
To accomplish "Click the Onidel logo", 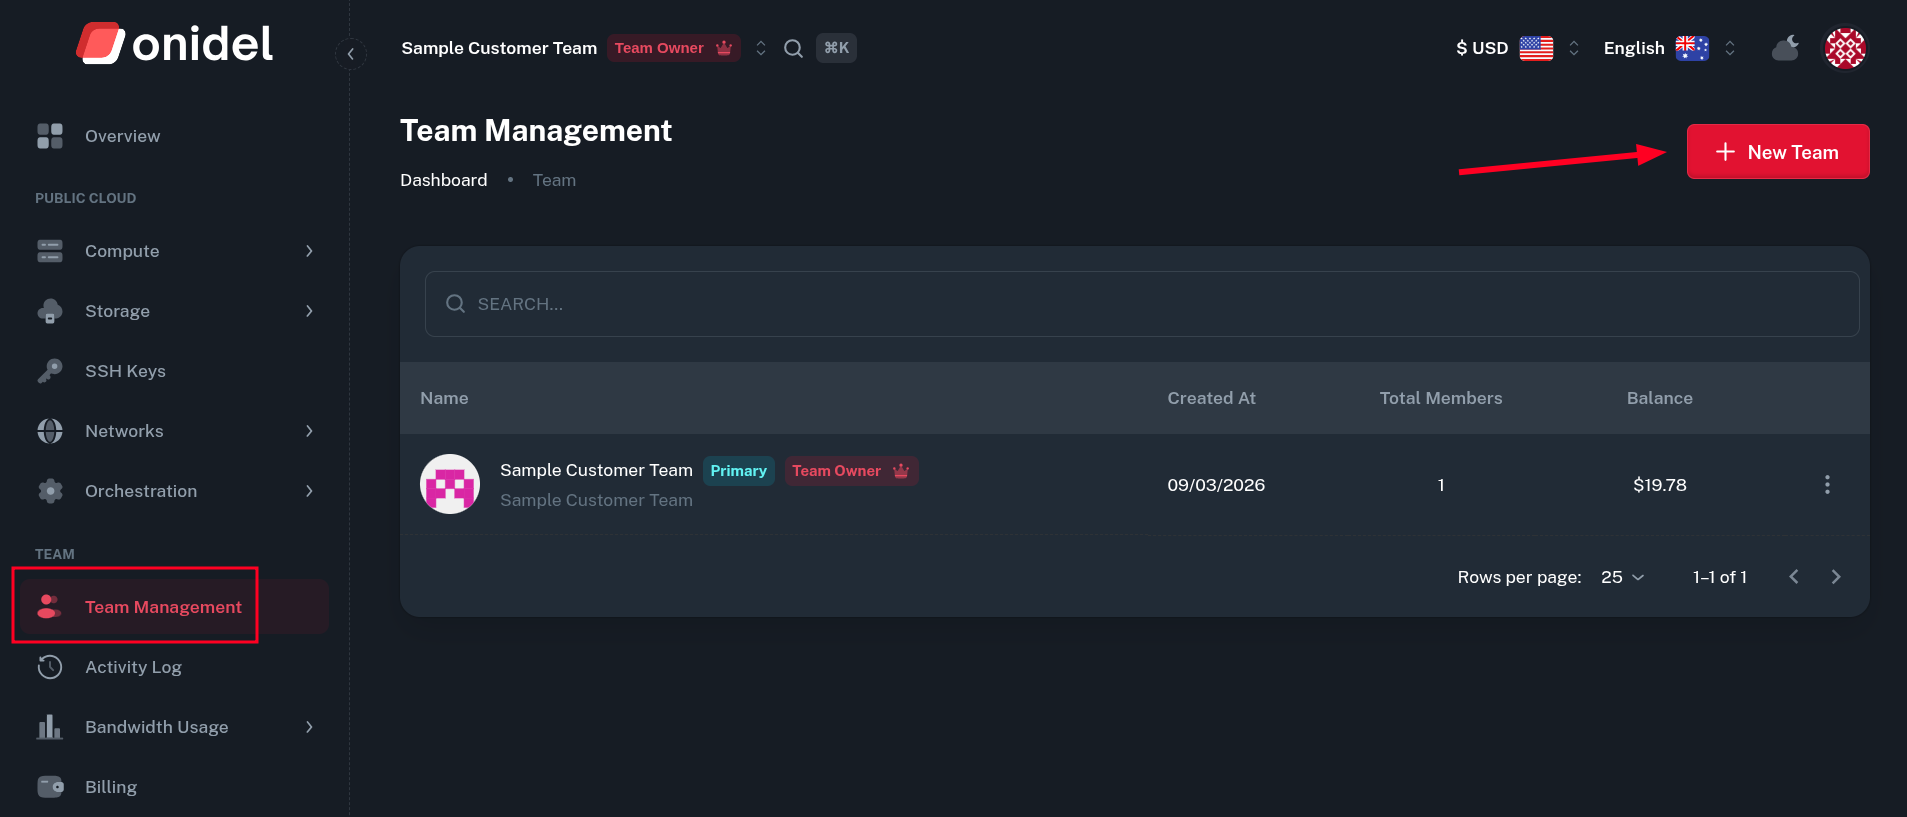I will click(175, 44).
